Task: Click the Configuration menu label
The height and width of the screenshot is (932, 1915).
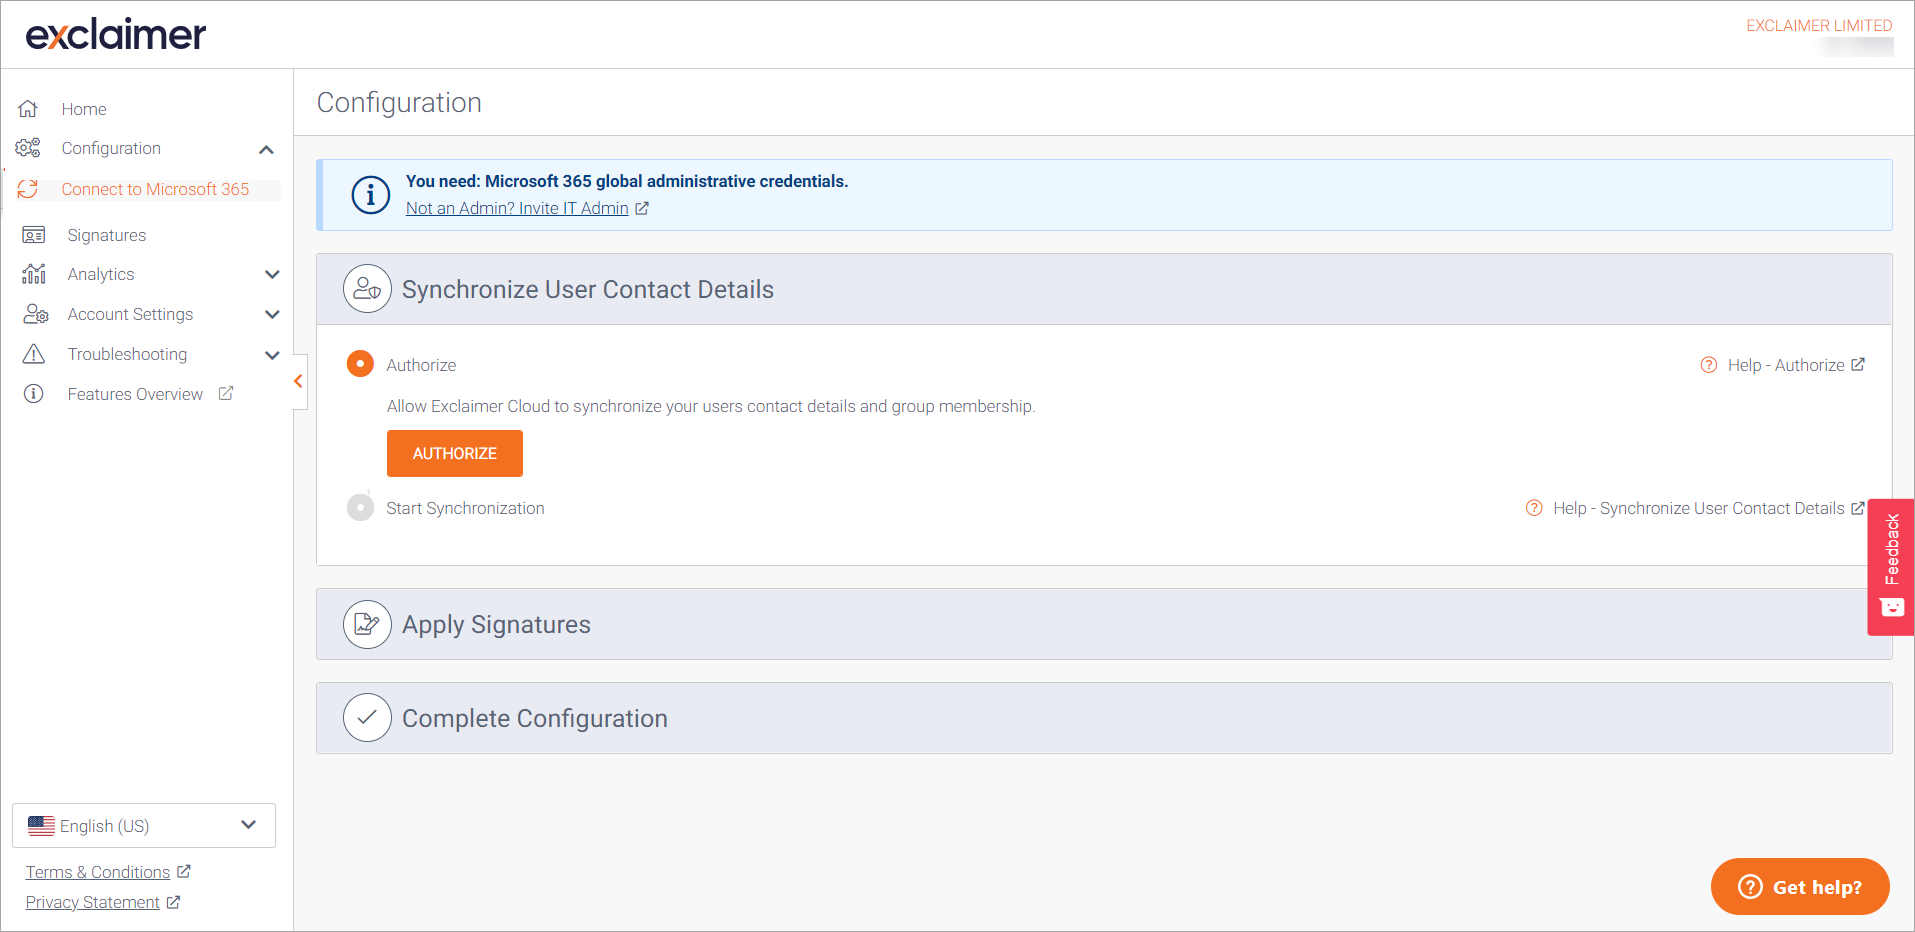Action: 111,148
